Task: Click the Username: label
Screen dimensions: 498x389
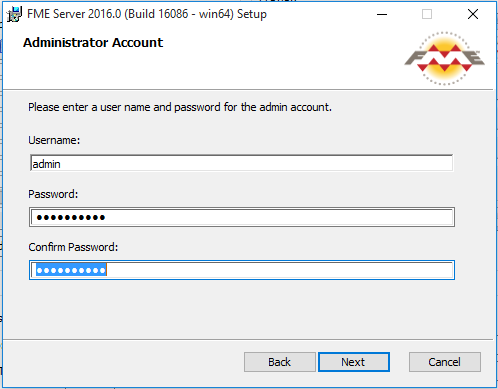Action: (x=54, y=140)
